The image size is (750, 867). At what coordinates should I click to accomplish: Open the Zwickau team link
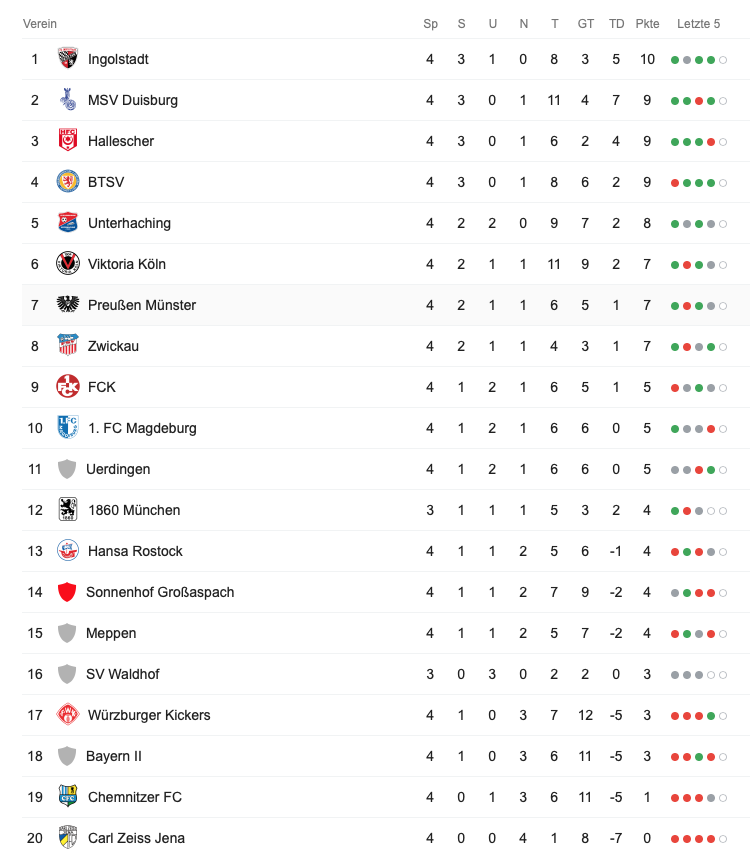(x=113, y=346)
